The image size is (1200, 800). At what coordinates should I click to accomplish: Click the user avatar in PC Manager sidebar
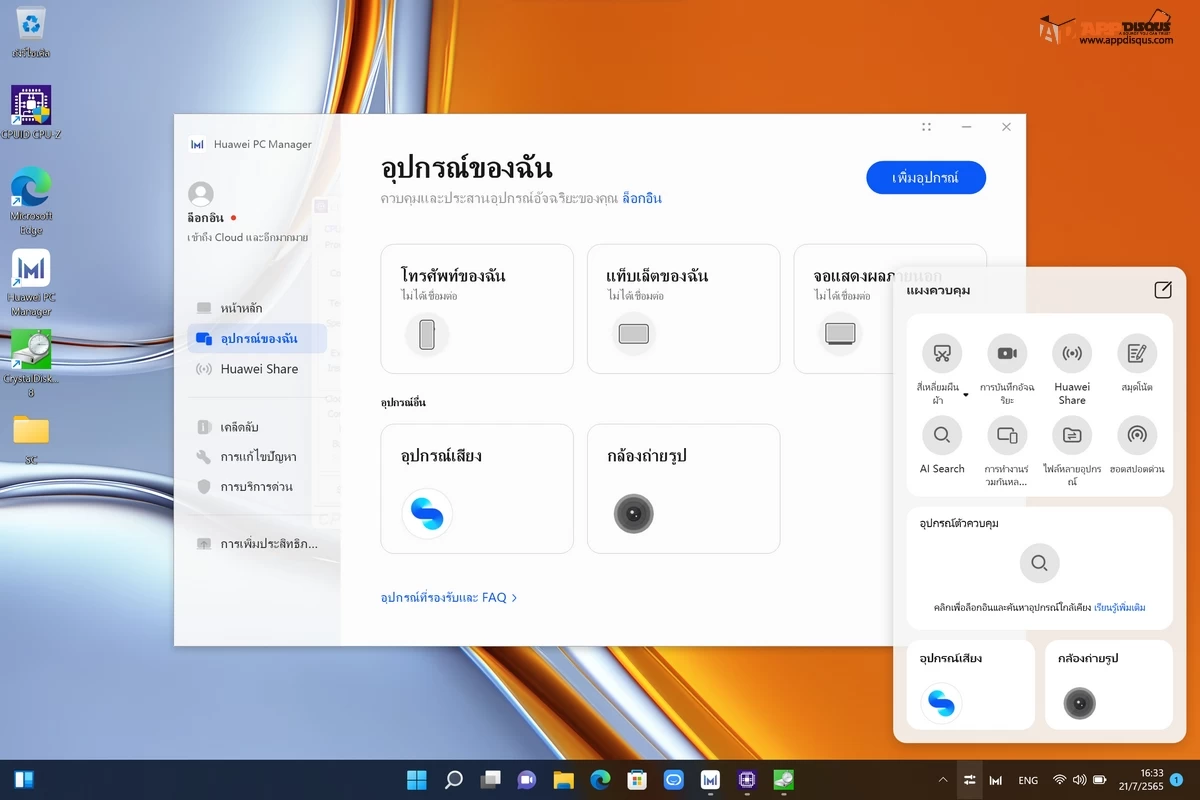coord(201,194)
